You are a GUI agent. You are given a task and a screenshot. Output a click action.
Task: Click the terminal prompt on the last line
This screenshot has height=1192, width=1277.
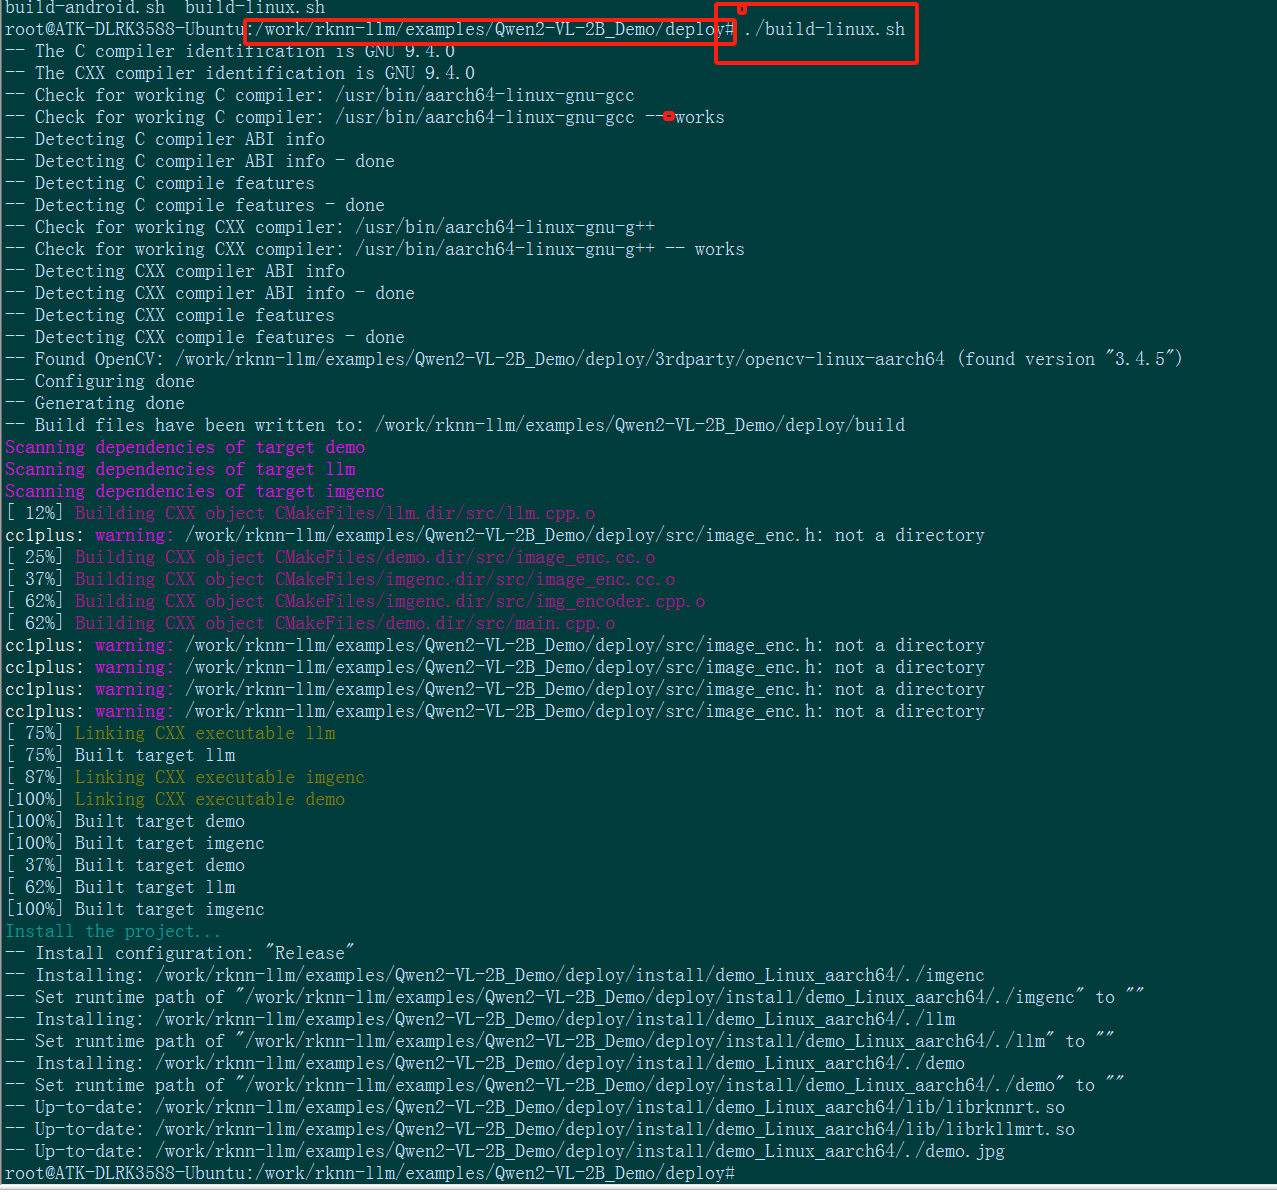(x=370, y=1172)
